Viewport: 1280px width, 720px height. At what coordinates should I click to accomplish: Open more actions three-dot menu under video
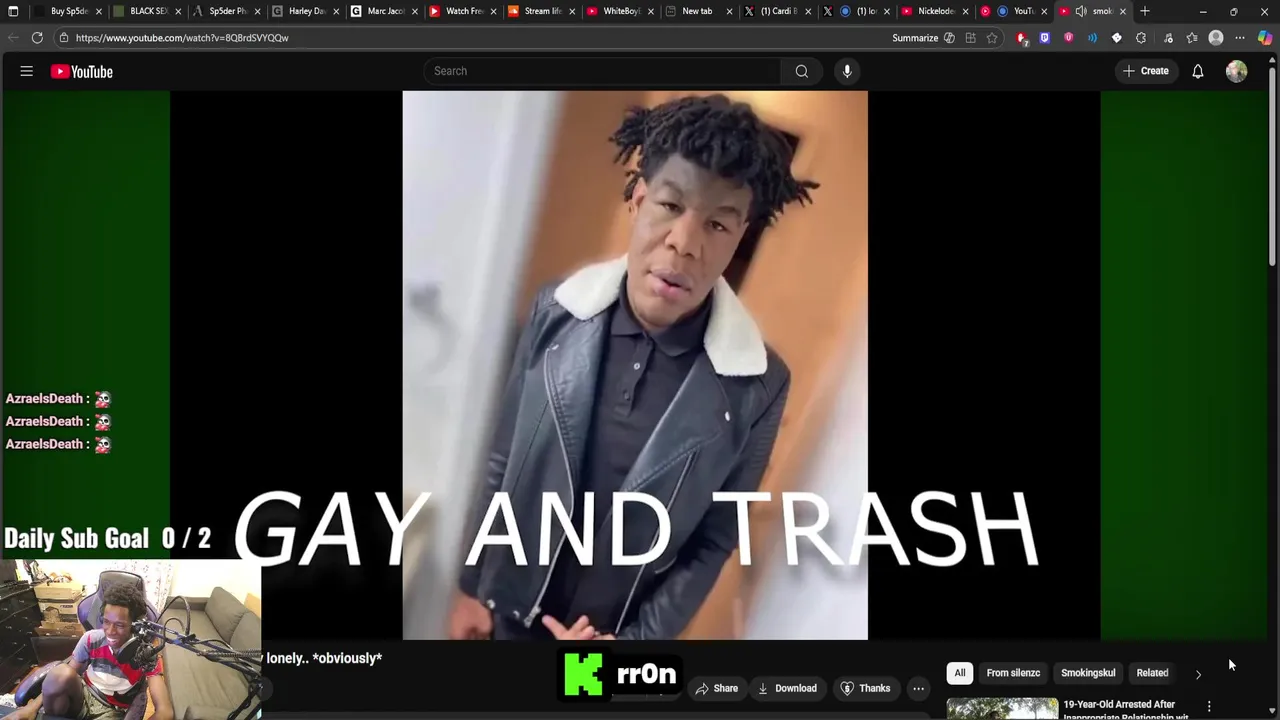918,688
